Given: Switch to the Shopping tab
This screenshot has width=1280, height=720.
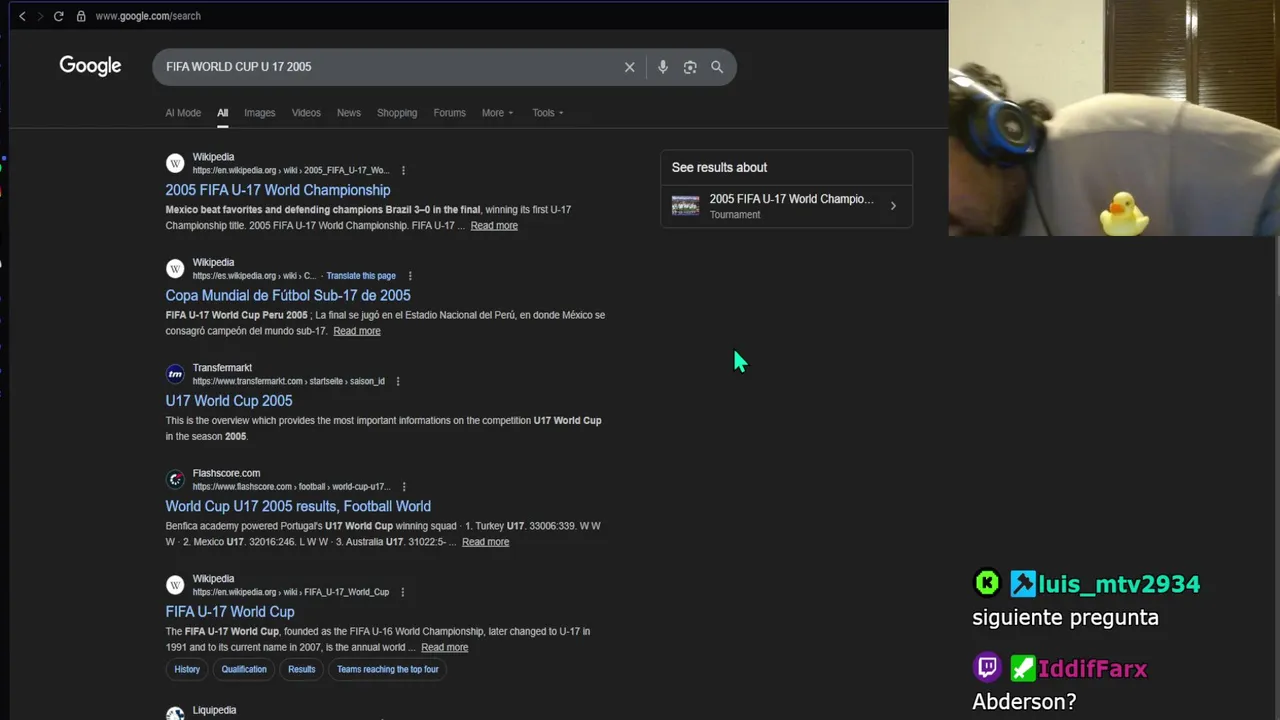Looking at the screenshot, I should 397,113.
